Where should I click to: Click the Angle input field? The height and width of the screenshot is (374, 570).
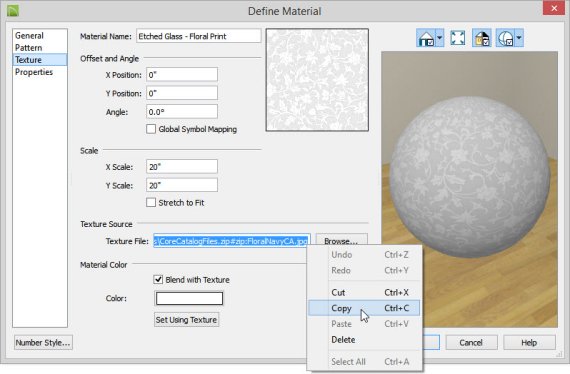click(182, 112)
